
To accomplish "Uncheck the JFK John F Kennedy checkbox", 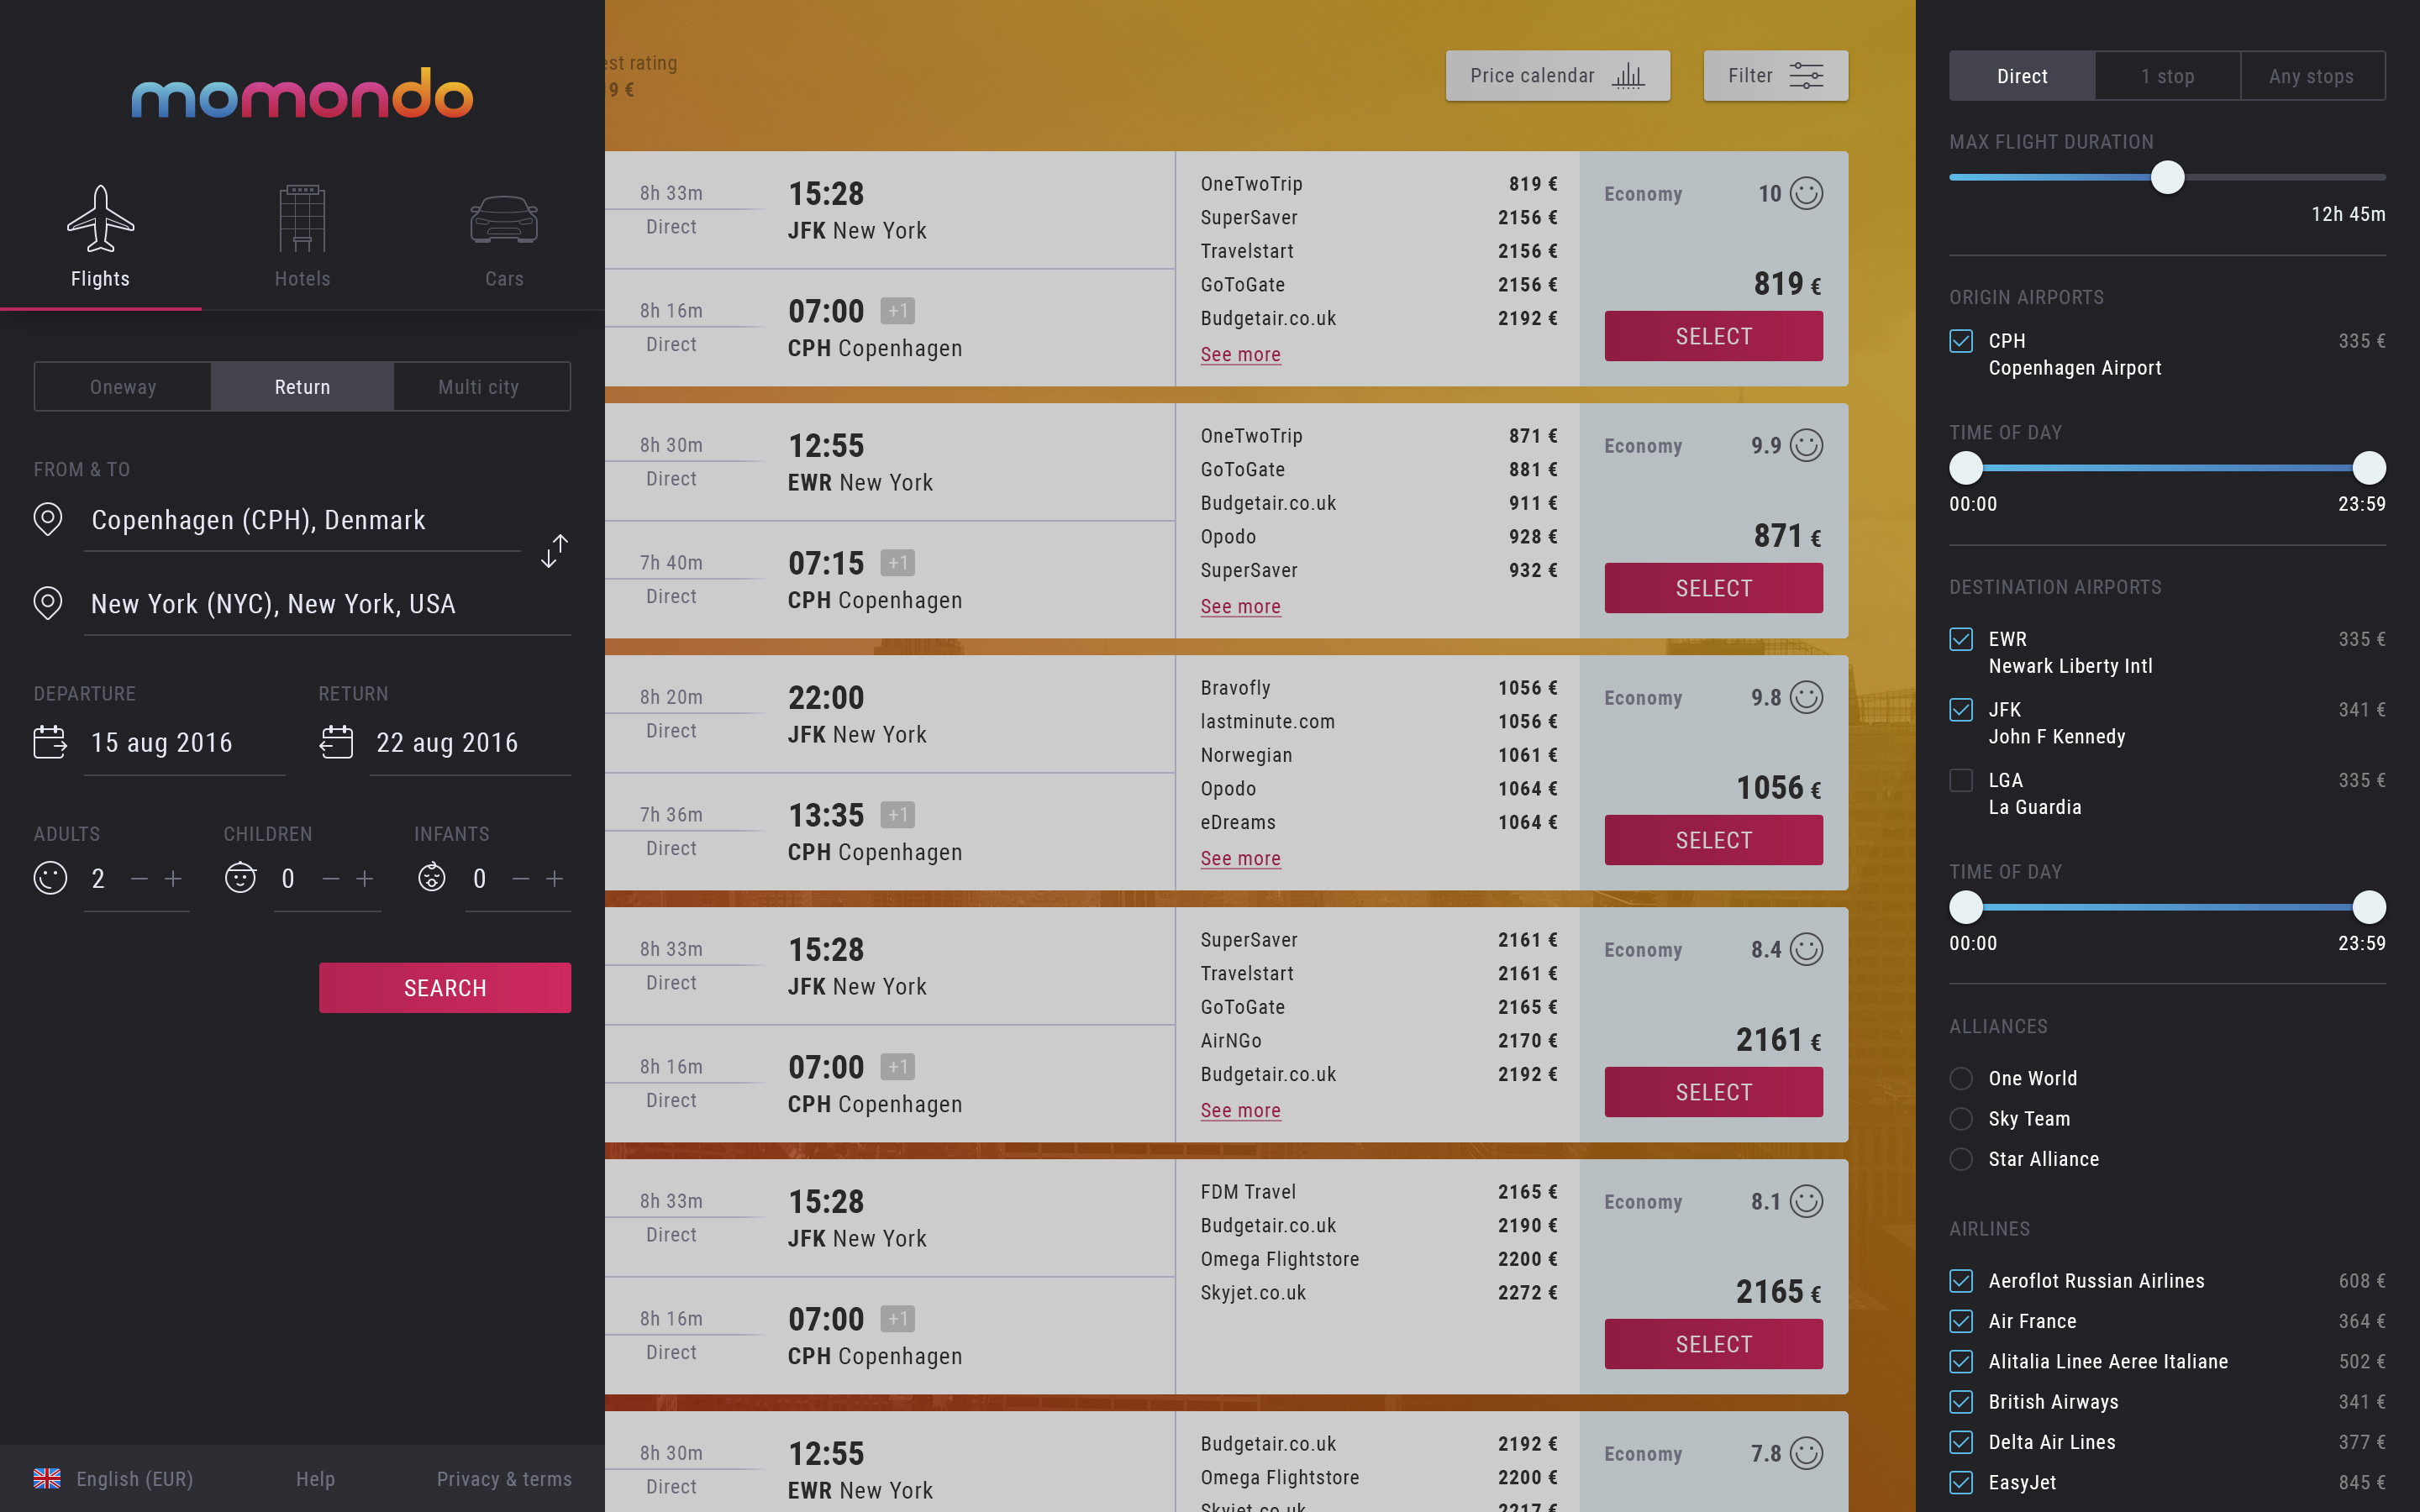I will coord(1961,710).
